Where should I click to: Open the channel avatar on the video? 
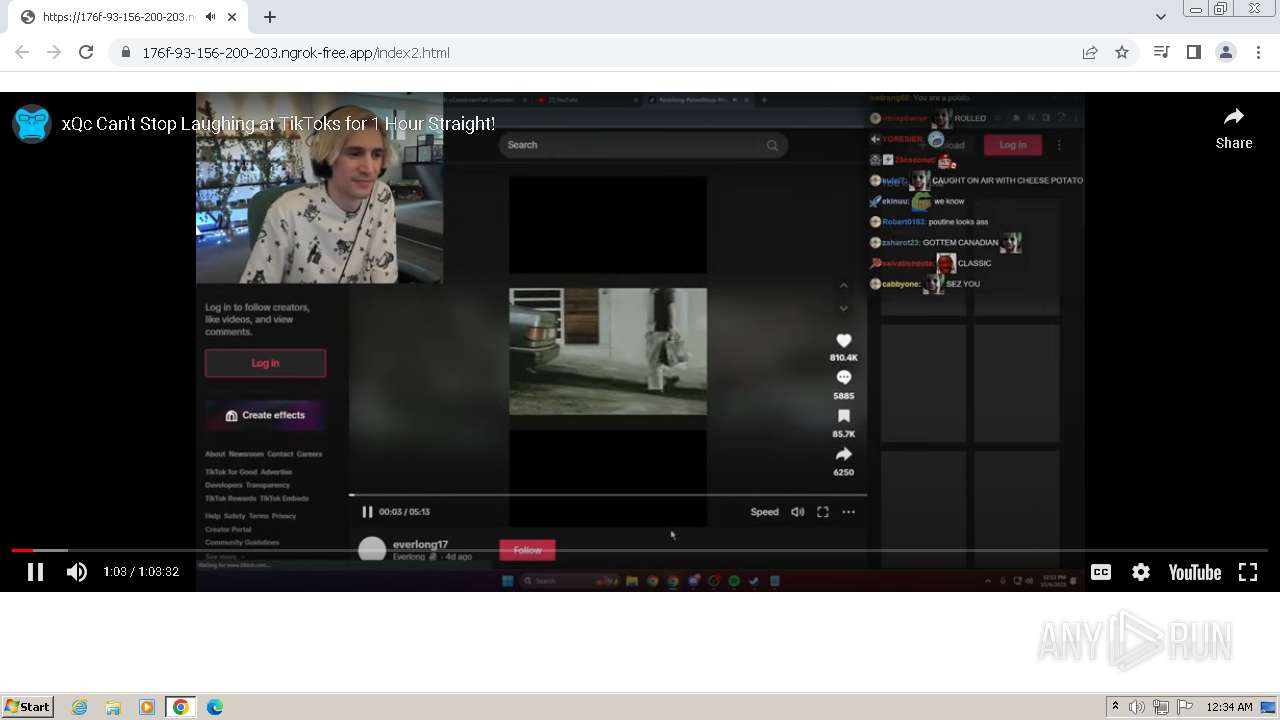[x=32, y=124]
